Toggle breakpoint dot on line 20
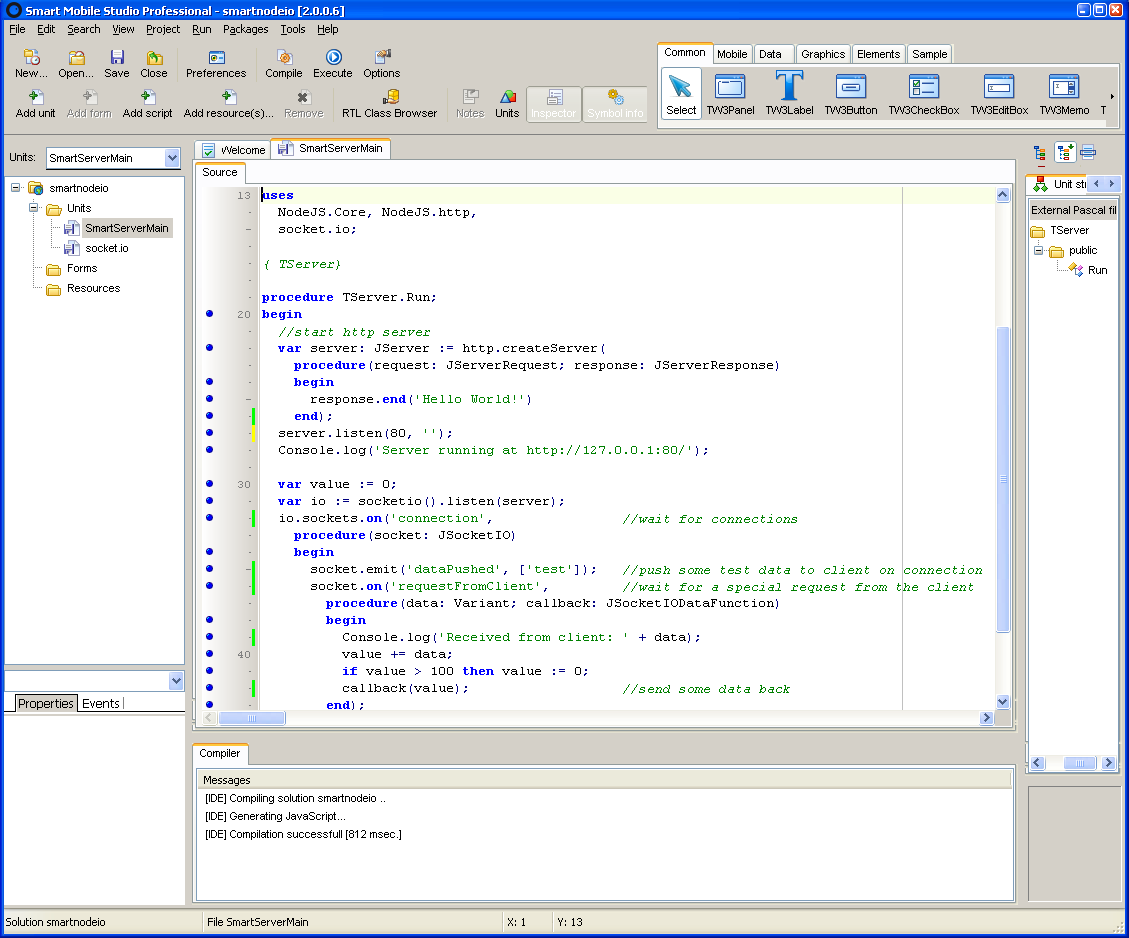Image resolution: width=1129 pixels, height=938 pixels. tap(209, 314)
